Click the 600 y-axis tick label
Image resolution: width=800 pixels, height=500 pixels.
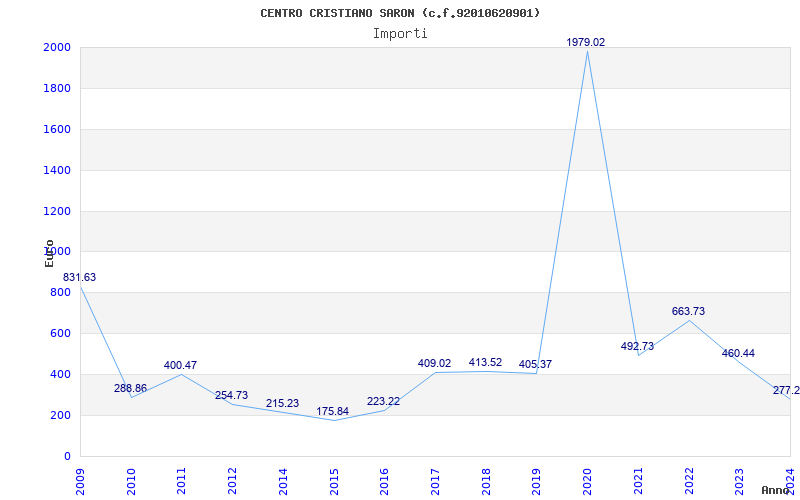(61, 334)
